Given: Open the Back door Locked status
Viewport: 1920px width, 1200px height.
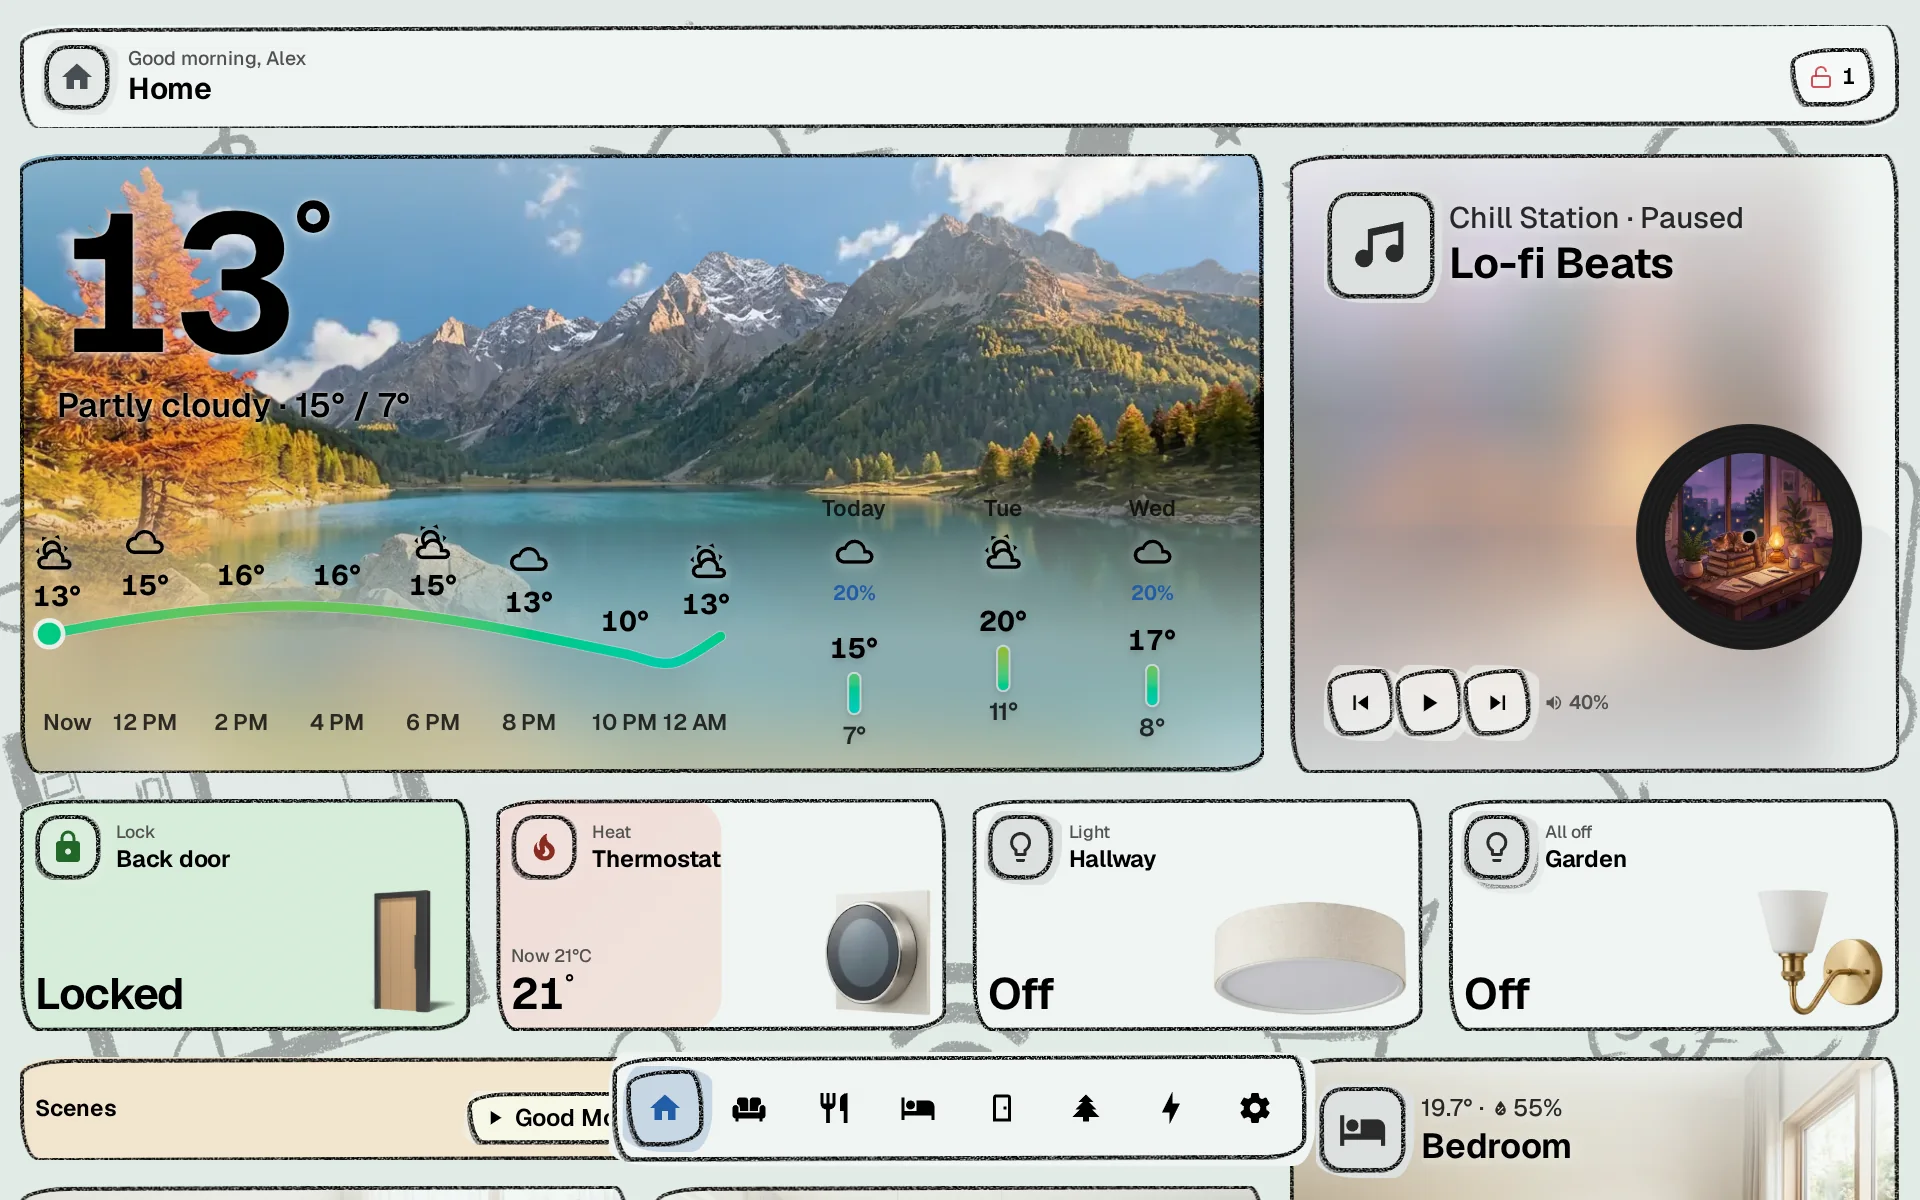Looking at the screenshot, I should [109, 994].
